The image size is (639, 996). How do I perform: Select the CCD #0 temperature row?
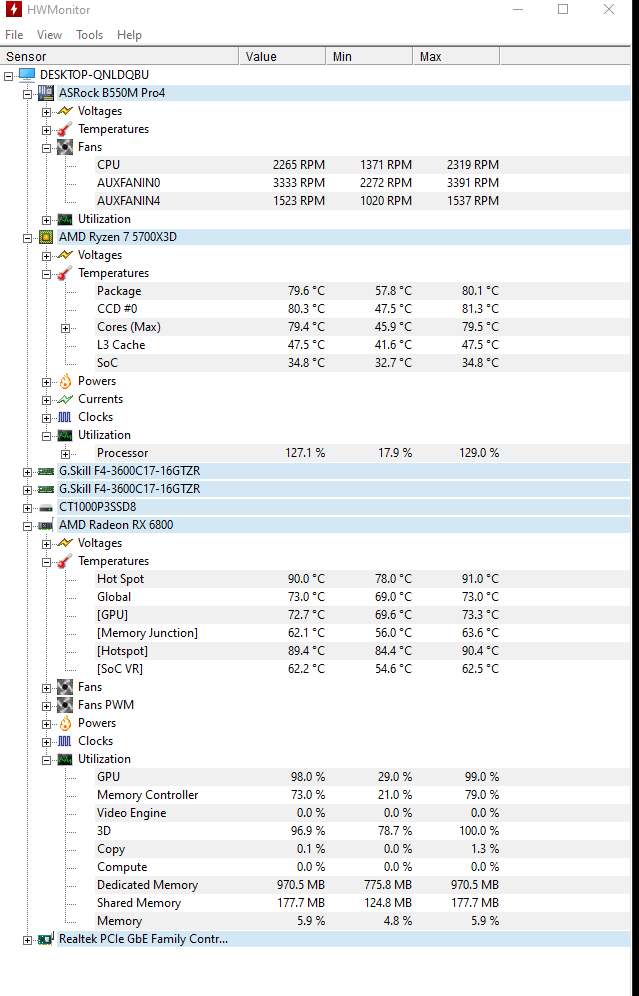point(297,309)
